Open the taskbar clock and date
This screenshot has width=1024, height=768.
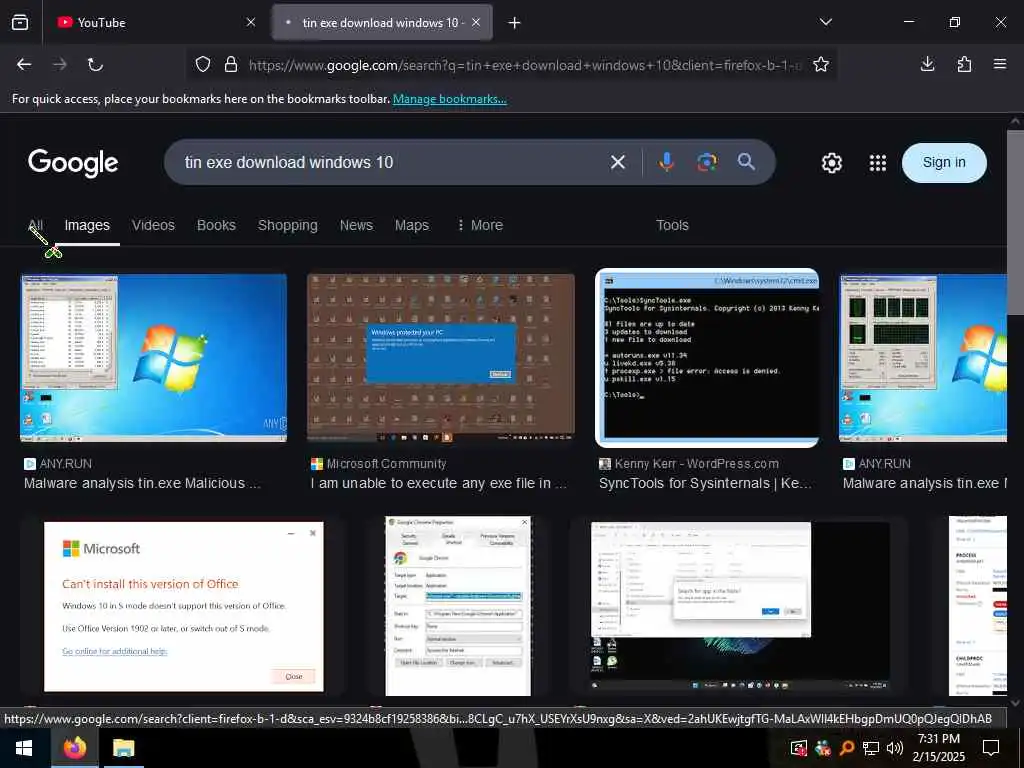coord(938,748)
